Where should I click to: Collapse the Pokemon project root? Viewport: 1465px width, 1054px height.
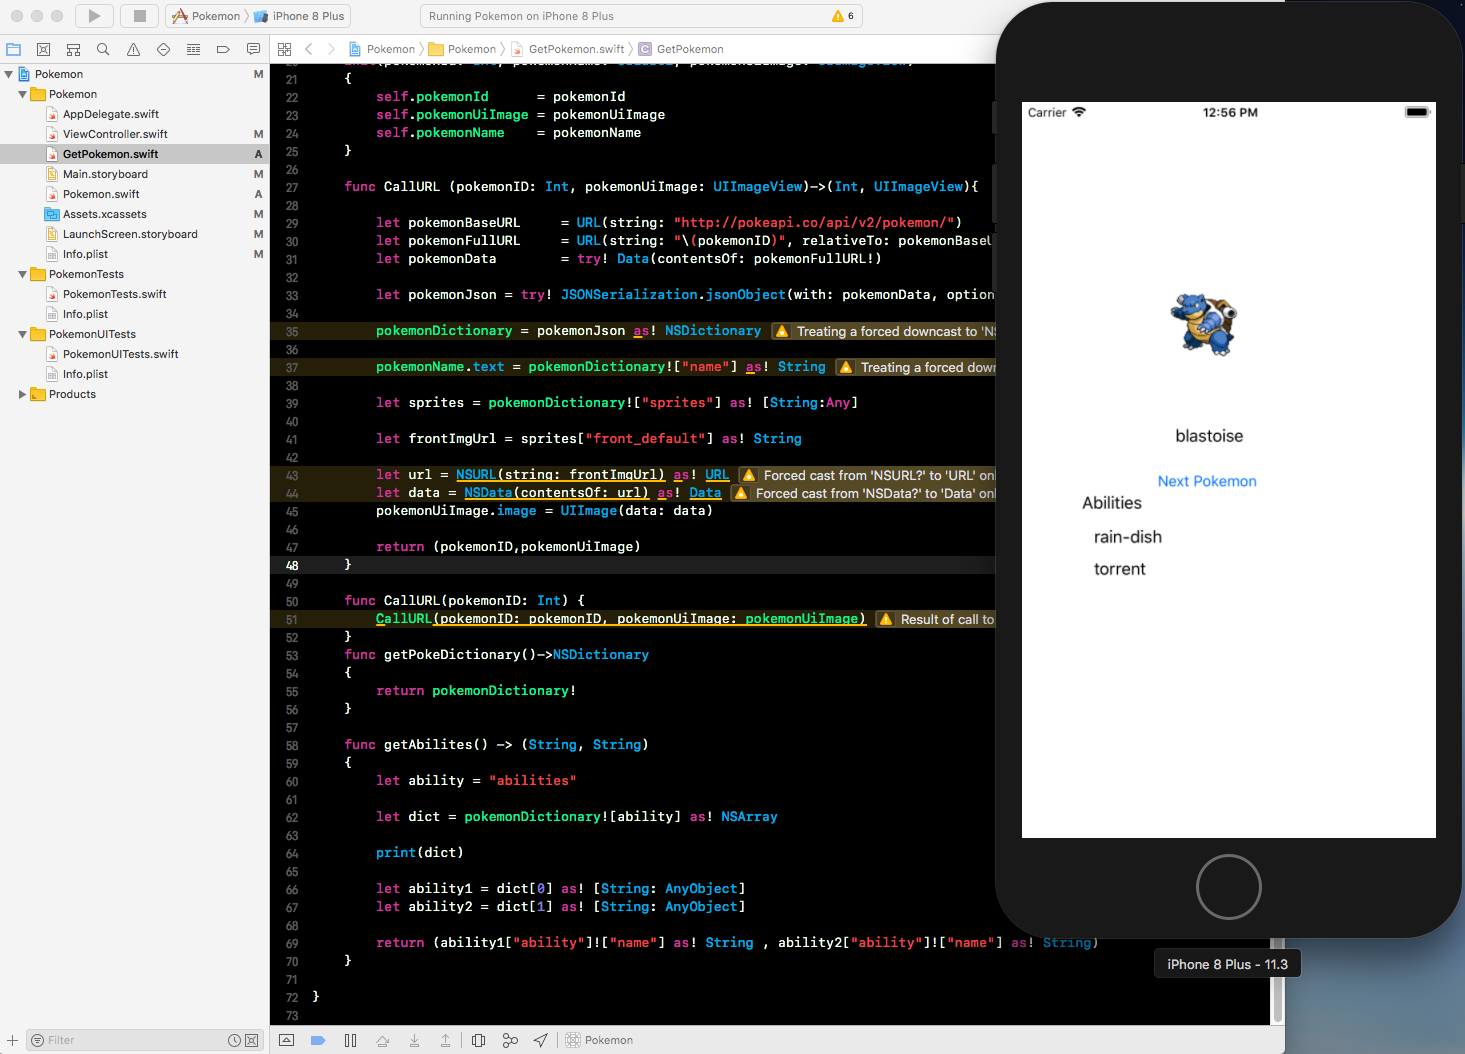point(9,74)
